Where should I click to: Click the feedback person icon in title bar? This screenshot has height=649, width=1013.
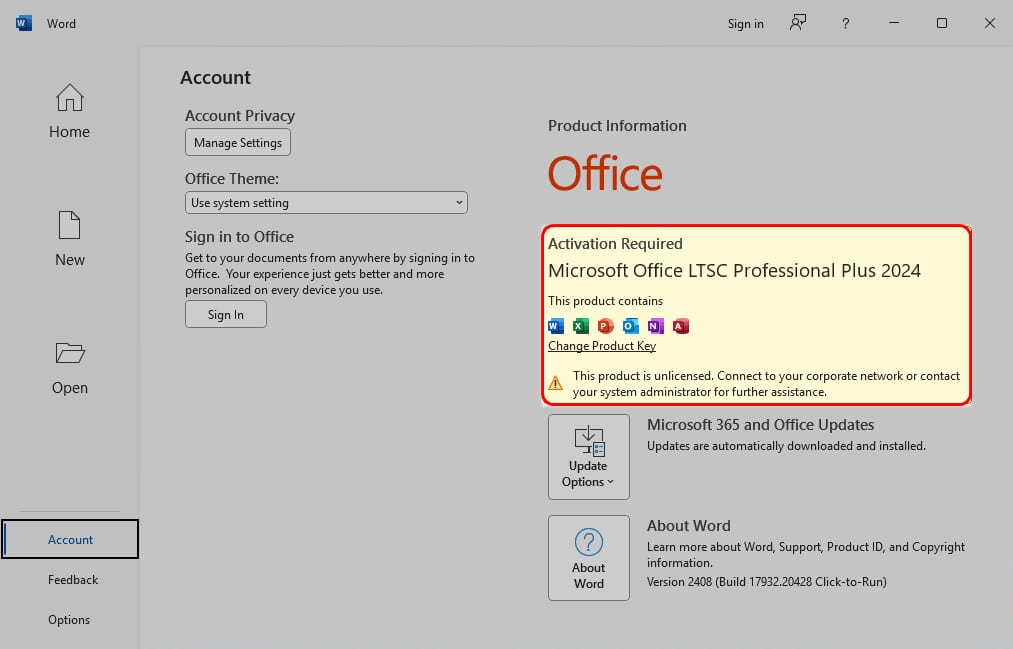point(798,23)
